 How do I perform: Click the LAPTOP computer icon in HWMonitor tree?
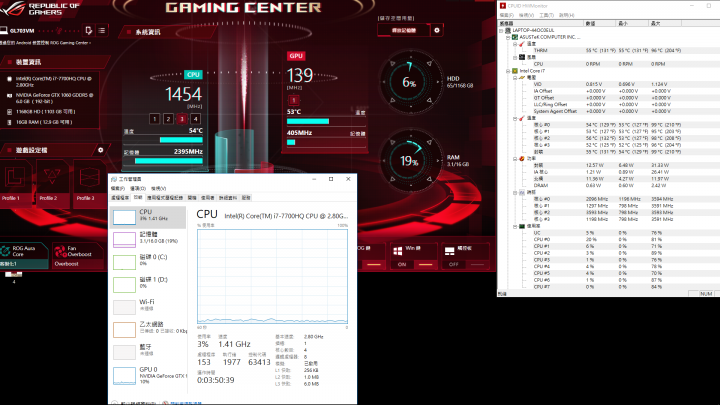(x=508, y=30)
